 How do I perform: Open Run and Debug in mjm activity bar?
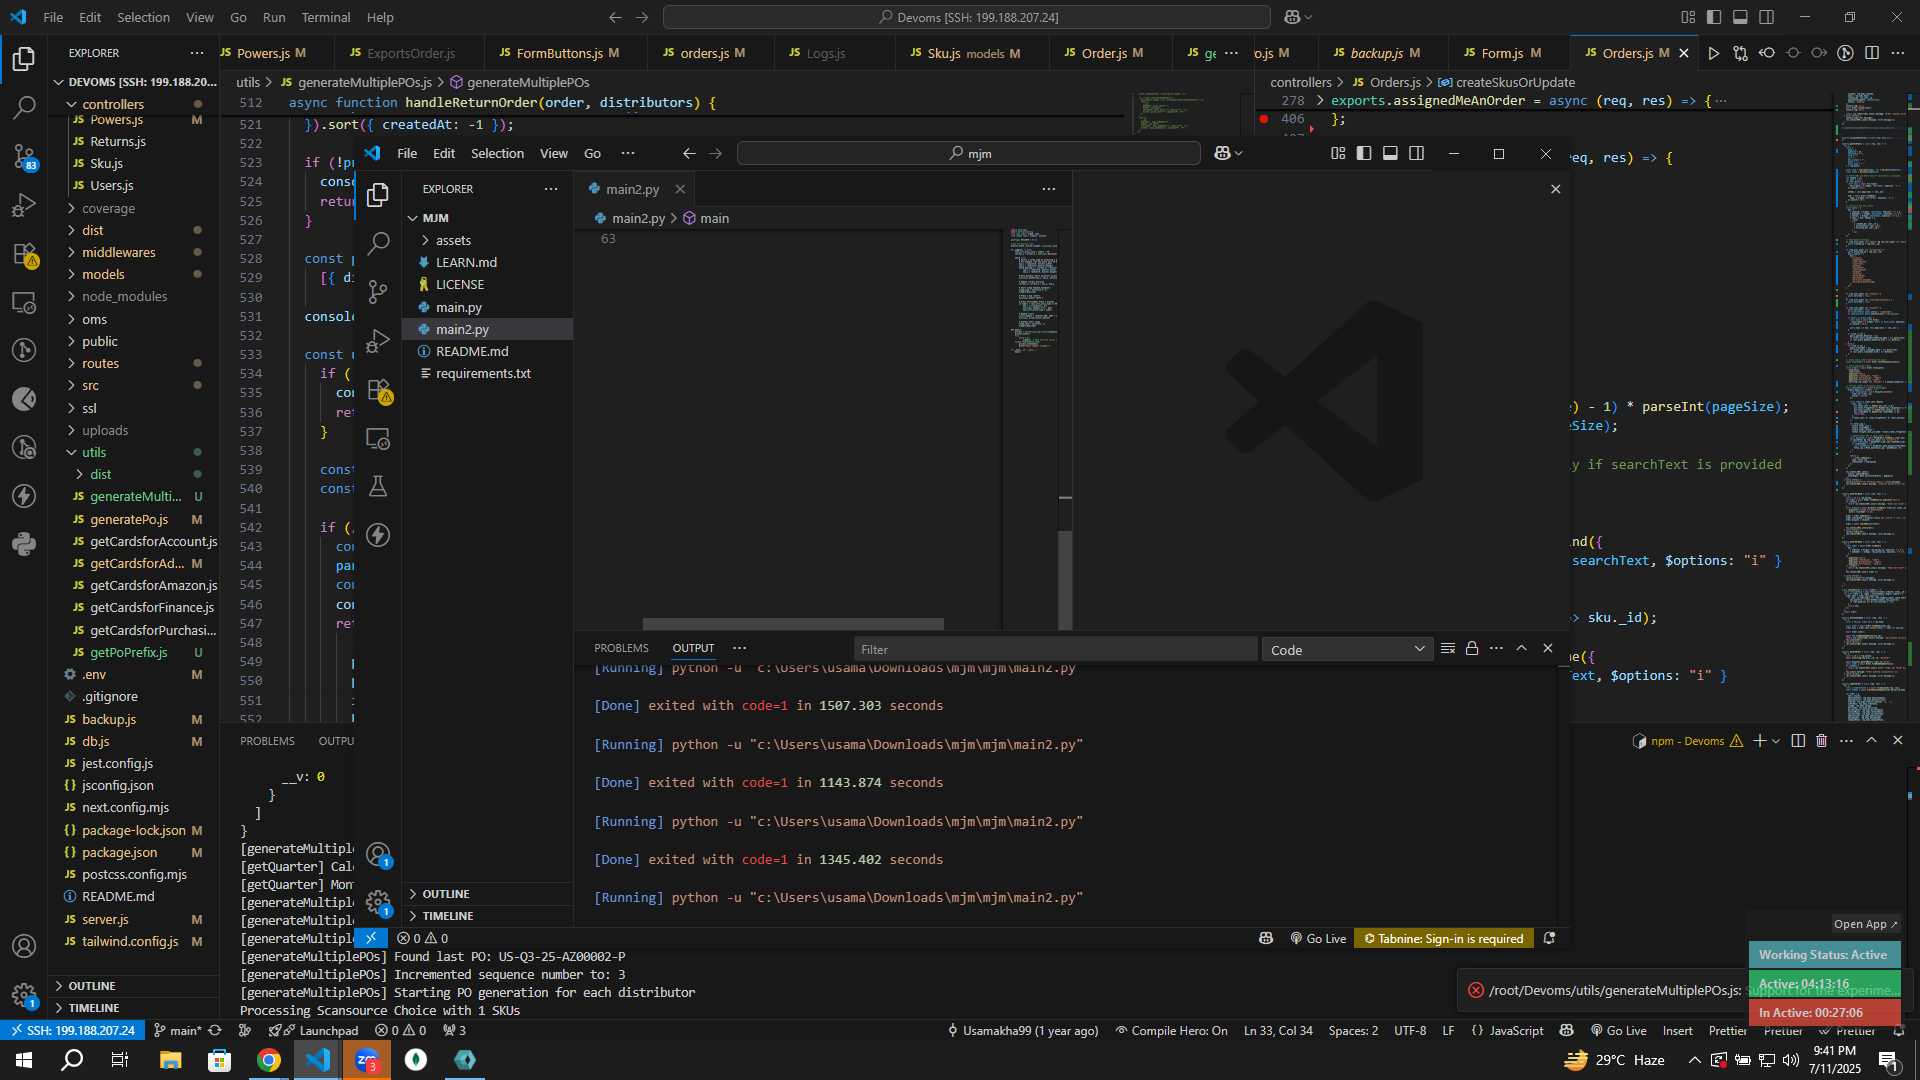coord(378,340)
